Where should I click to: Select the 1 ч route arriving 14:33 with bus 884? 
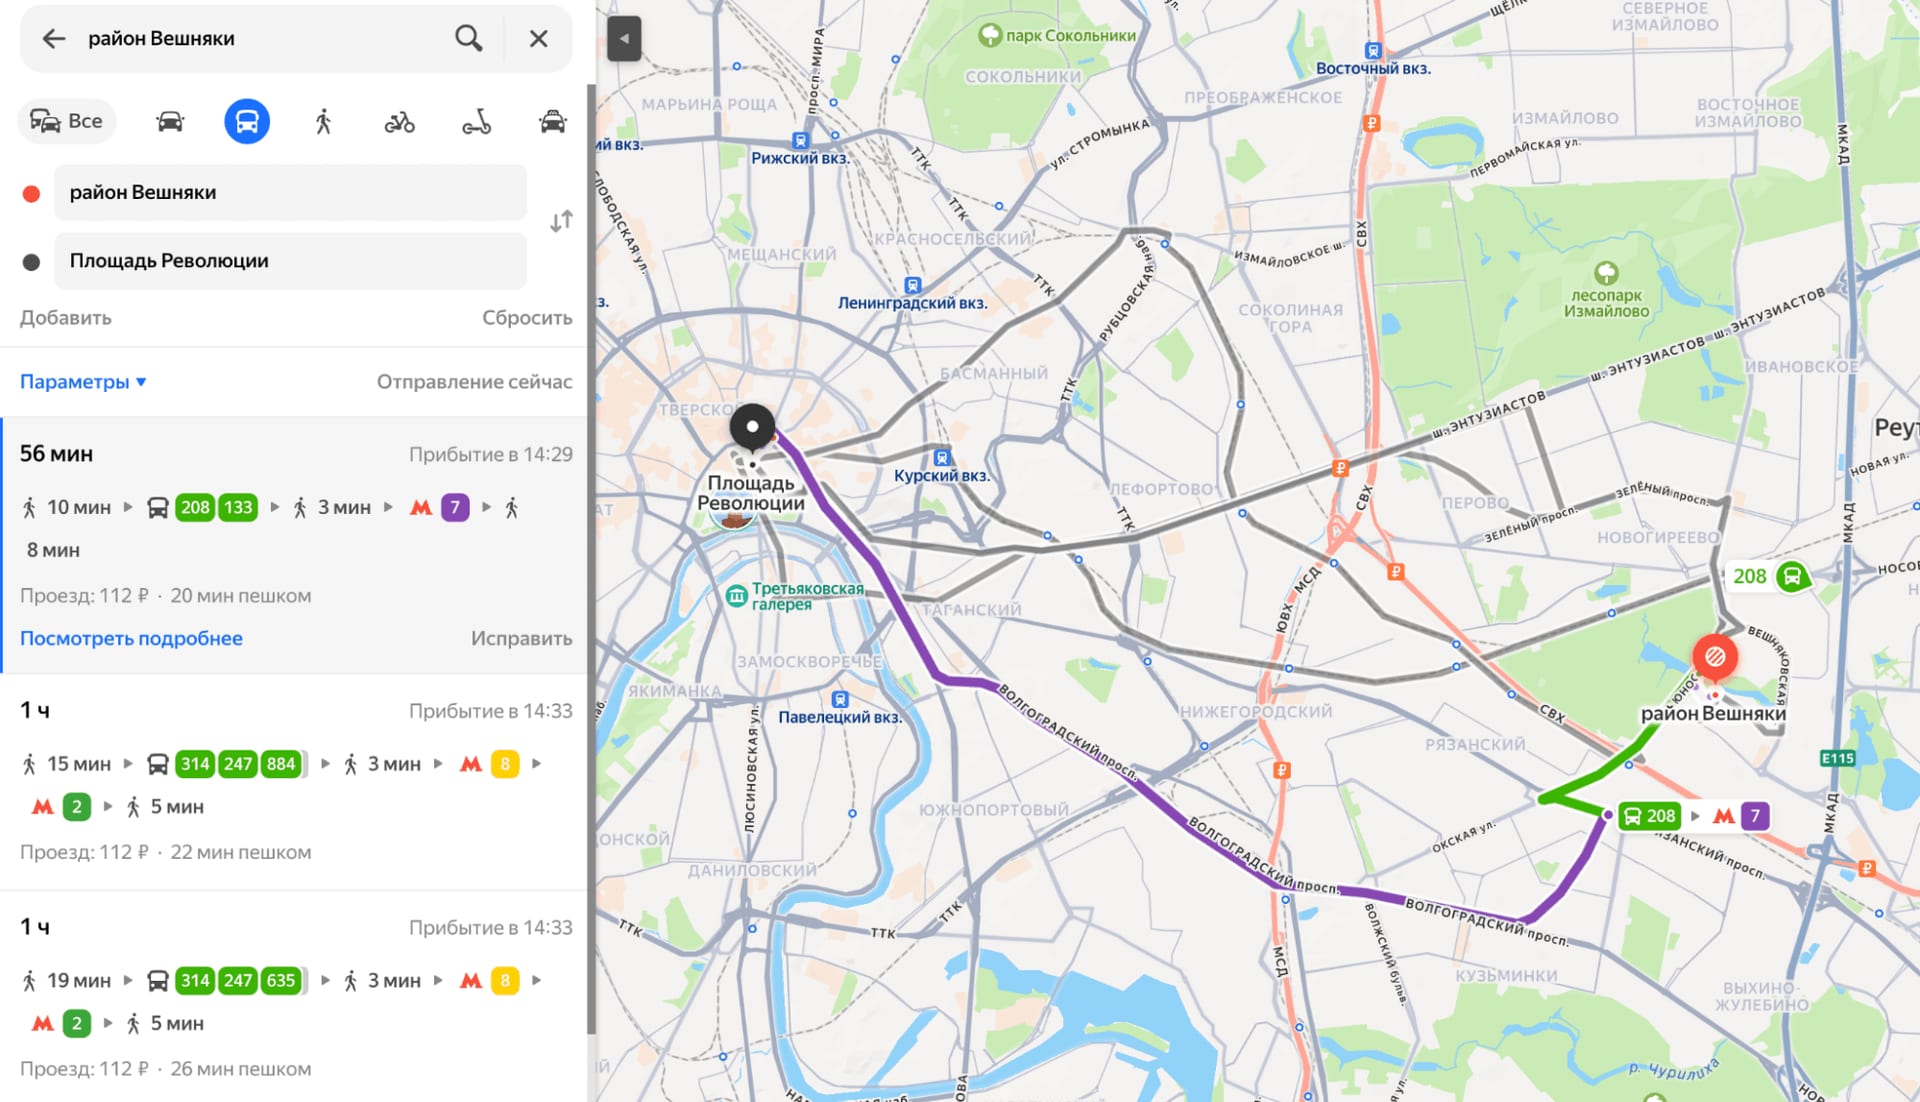(294, 782)
